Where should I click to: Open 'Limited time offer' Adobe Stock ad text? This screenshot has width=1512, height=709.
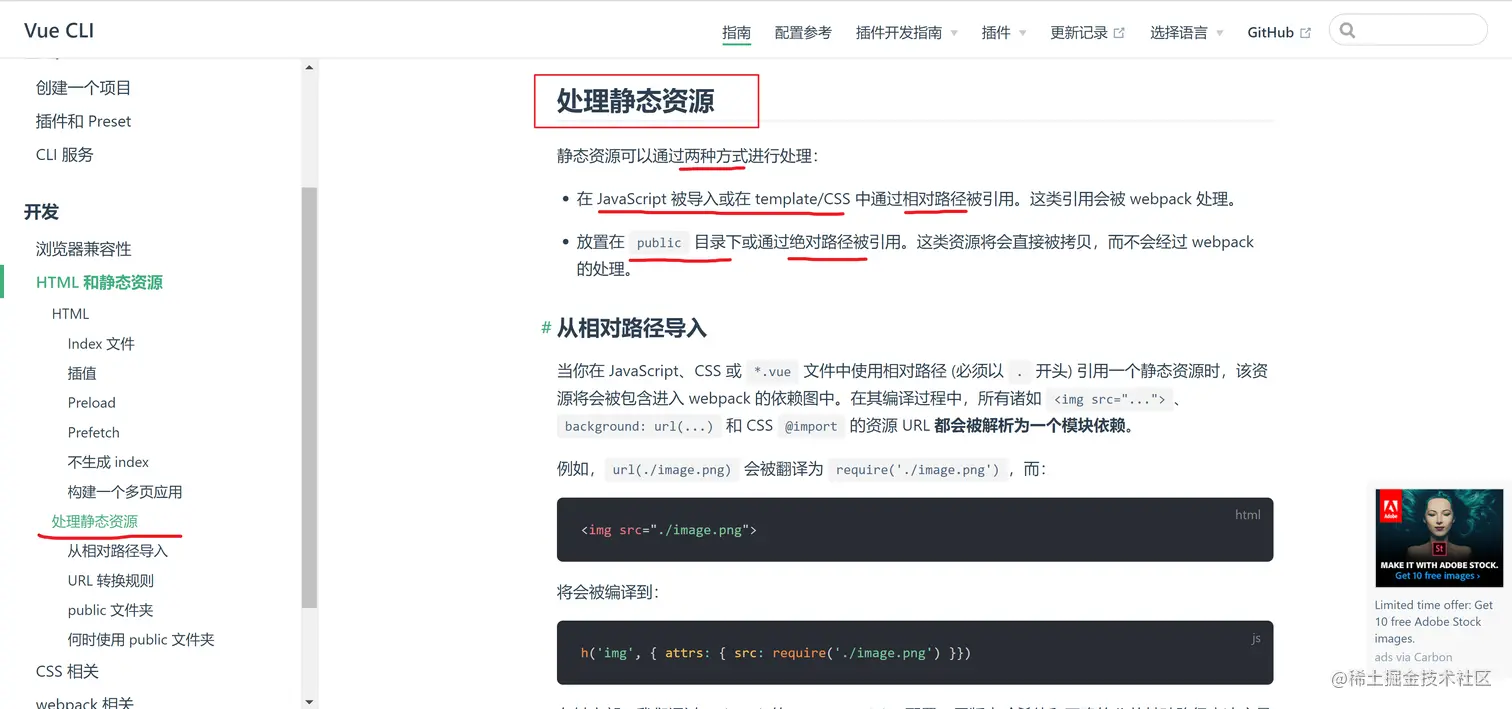1434,621
